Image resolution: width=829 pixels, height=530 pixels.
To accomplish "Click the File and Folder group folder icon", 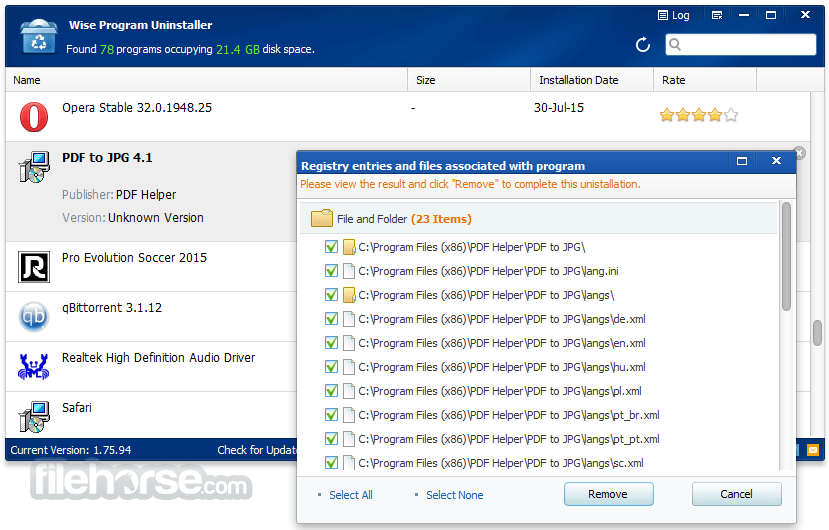I will (x=321, y=218).
